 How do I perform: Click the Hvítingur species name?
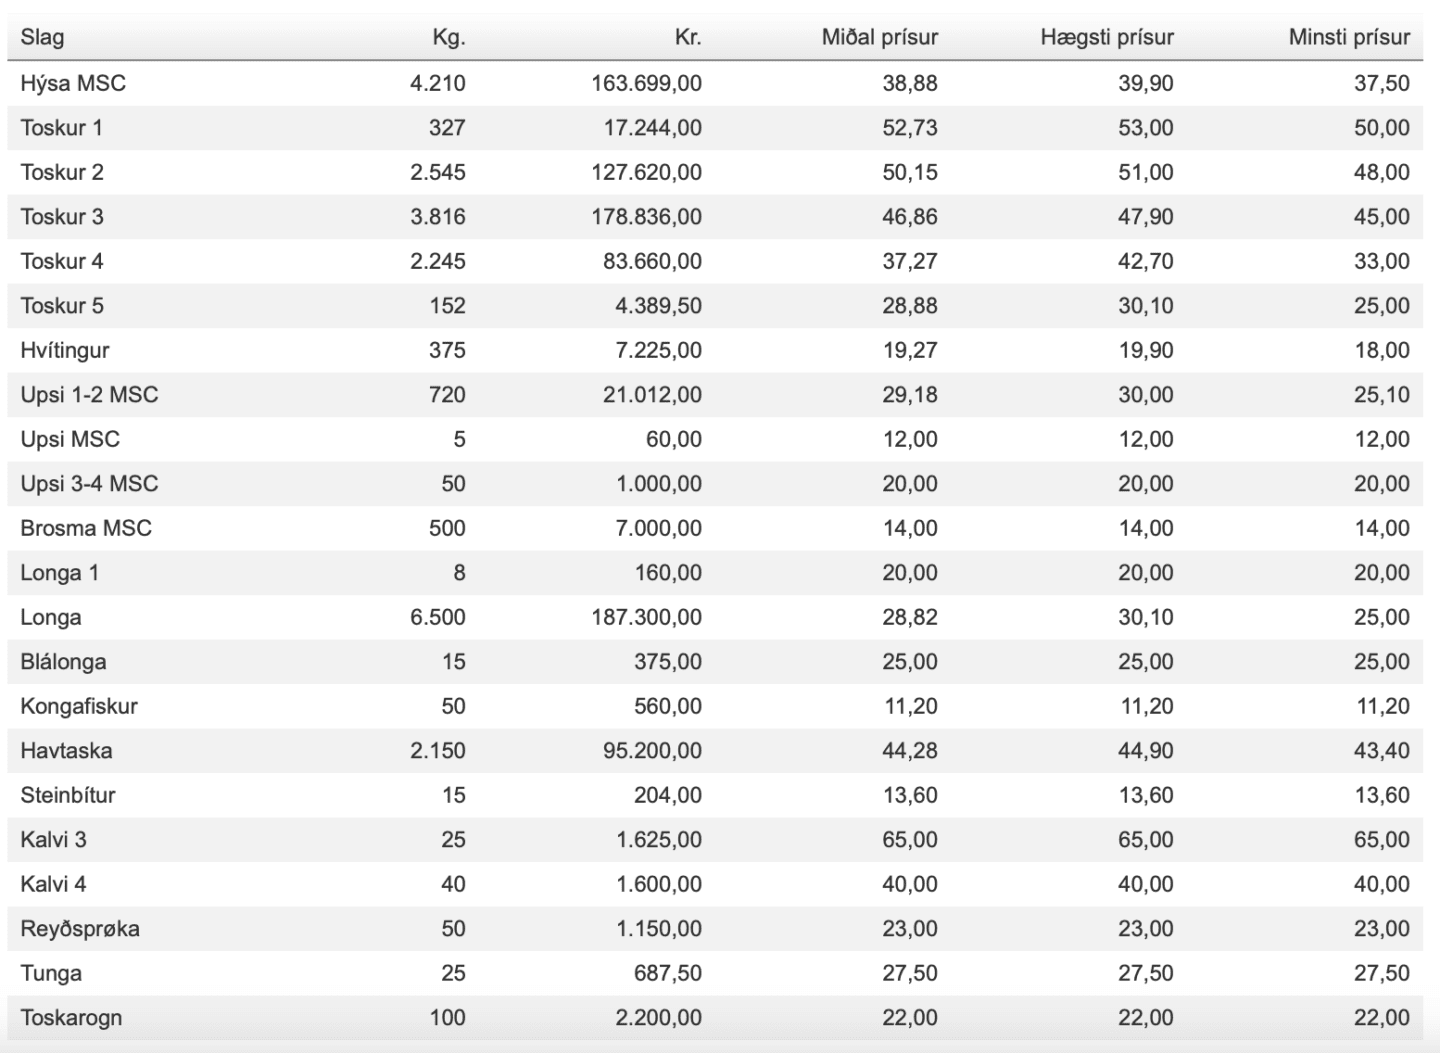[x=65, y=350]
